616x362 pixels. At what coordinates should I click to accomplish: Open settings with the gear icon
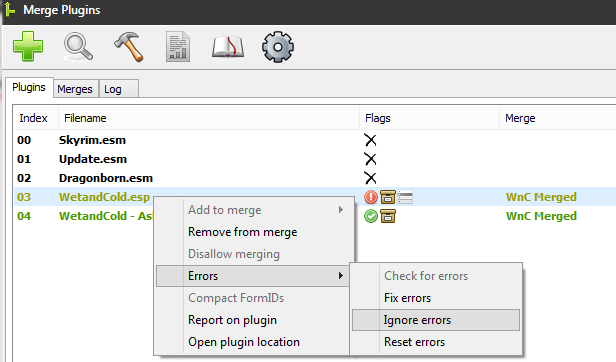click(x=278, y=47)
